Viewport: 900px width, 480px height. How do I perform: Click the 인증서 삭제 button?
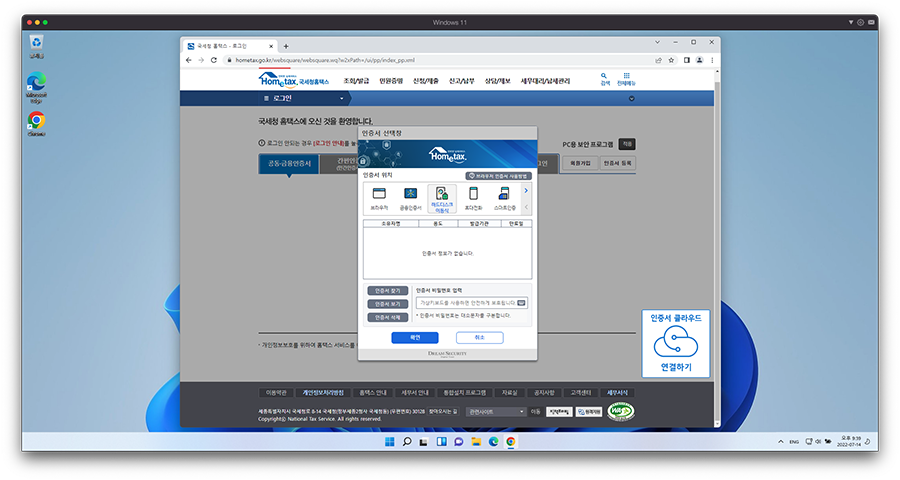[x=387, y=317]
